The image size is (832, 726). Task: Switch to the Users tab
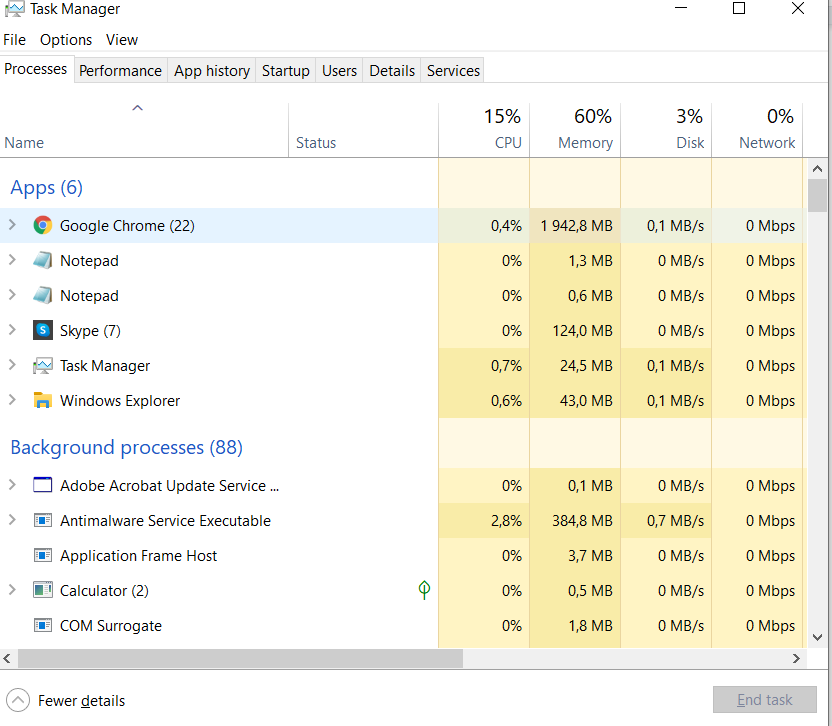339,71
